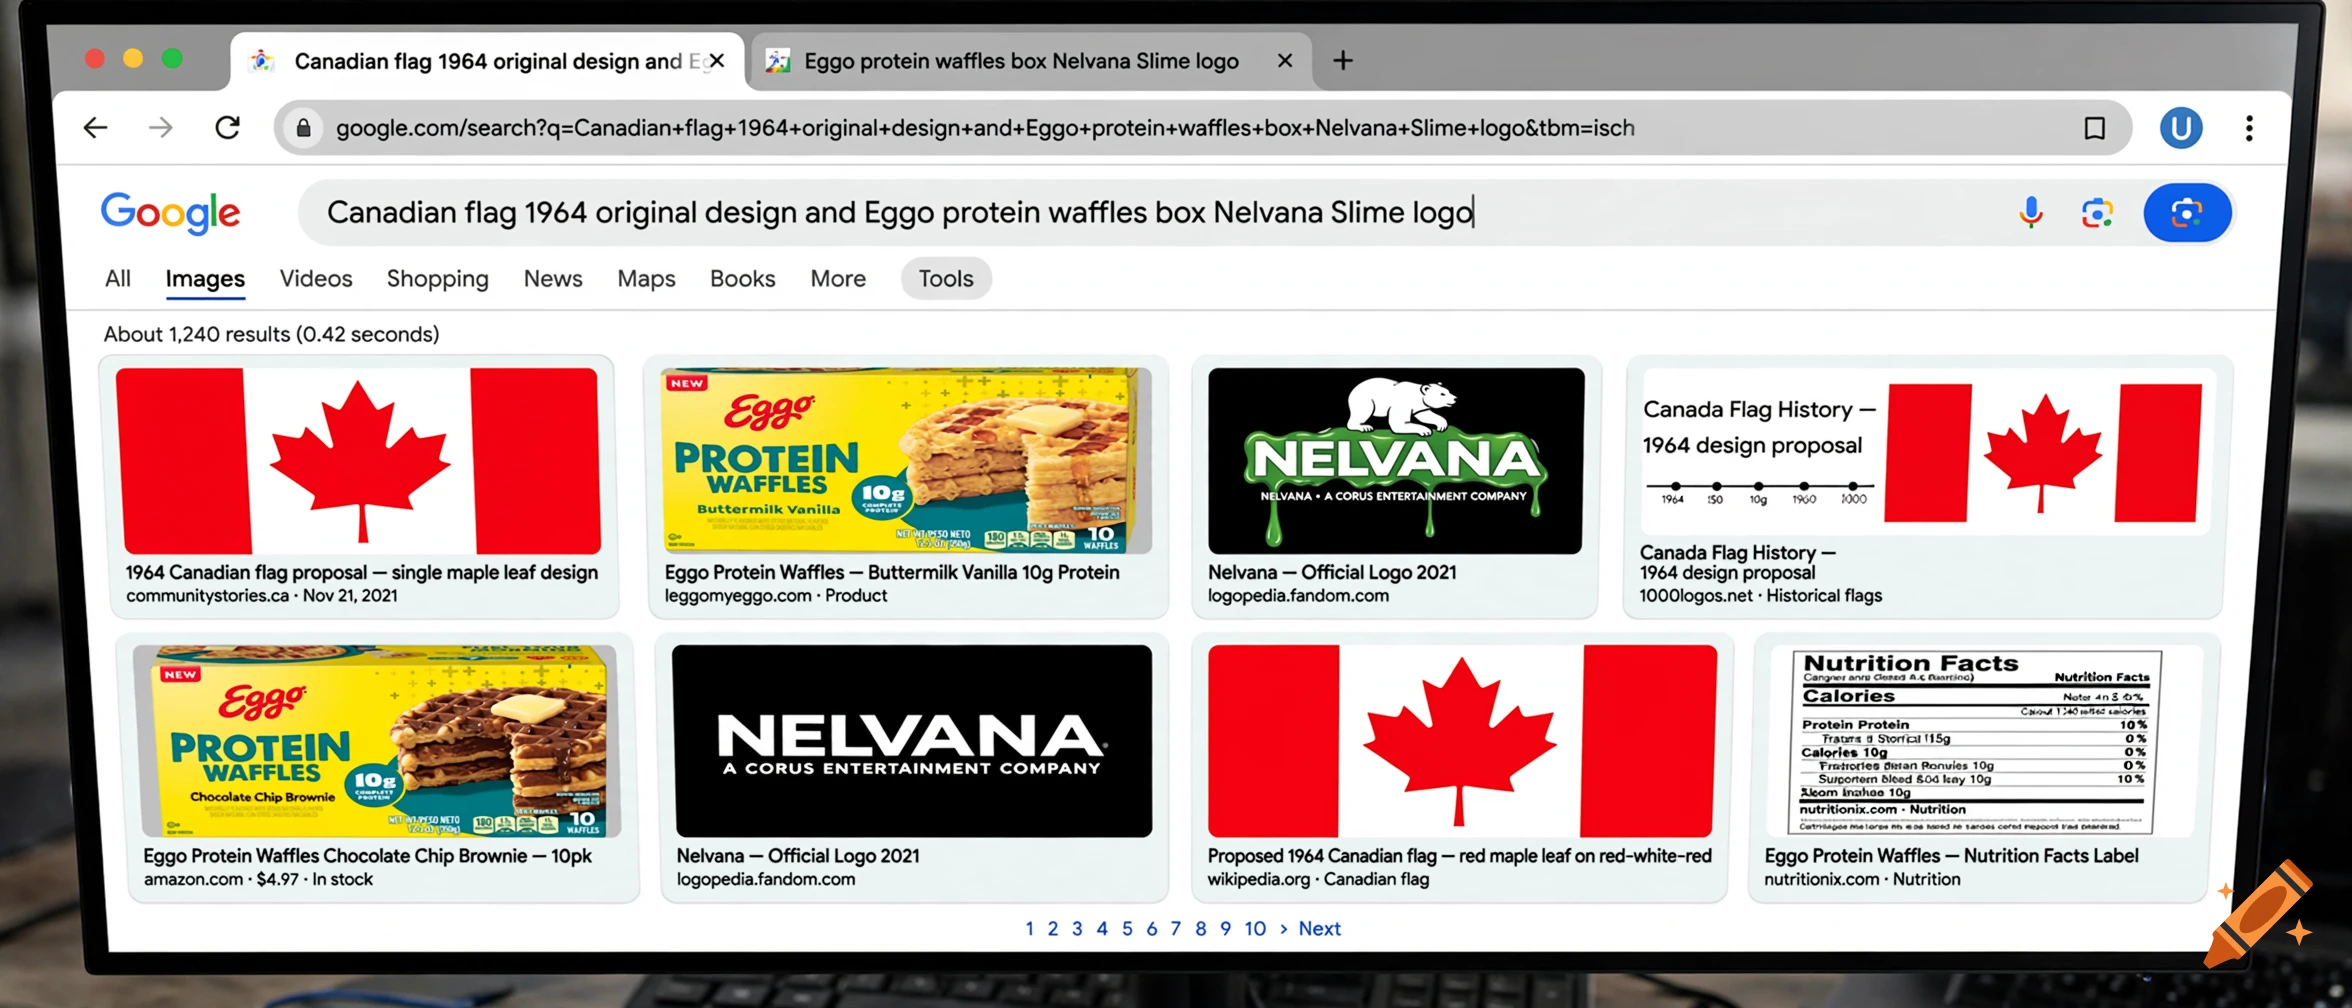Switch to the All results tab
Viewport: 2352px width, 1008px height.
click(118, 278)
